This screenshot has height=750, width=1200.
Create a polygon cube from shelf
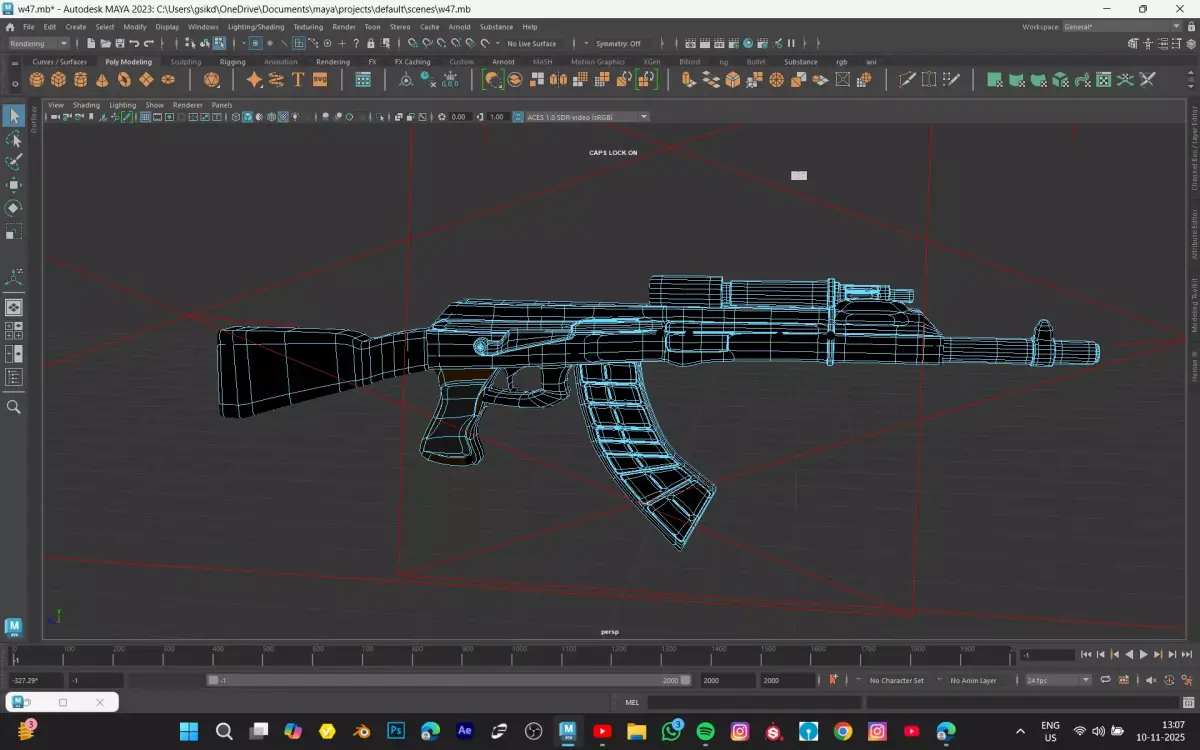tap(59, 80)
